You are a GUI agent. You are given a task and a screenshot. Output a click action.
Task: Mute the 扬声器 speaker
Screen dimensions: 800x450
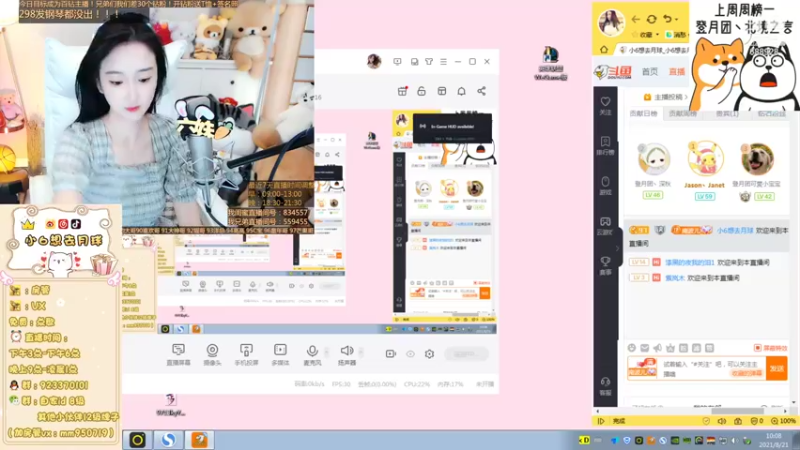coord(347,354)
